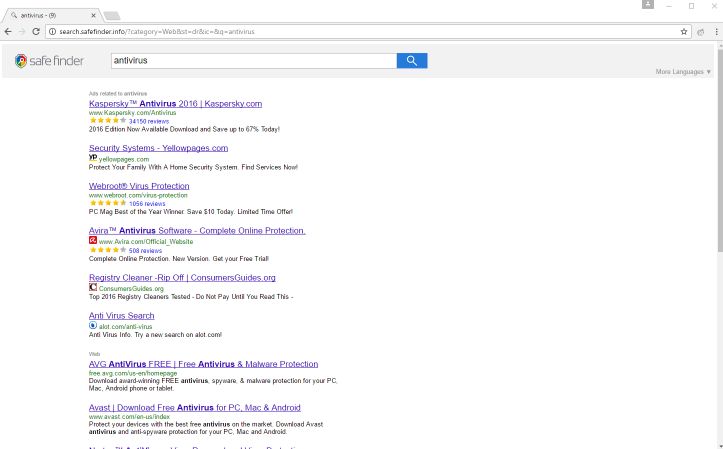Viewport: 723px width, 449px height.
Task: Click the blue magnifier search button
Action: pyautogui.click(x=412, y=60)
